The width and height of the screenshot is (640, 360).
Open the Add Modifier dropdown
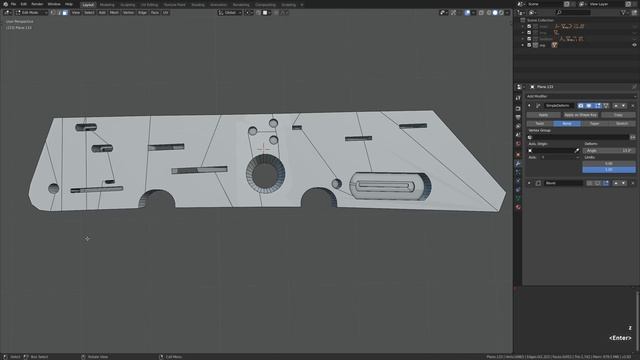[x=581, y=96]
